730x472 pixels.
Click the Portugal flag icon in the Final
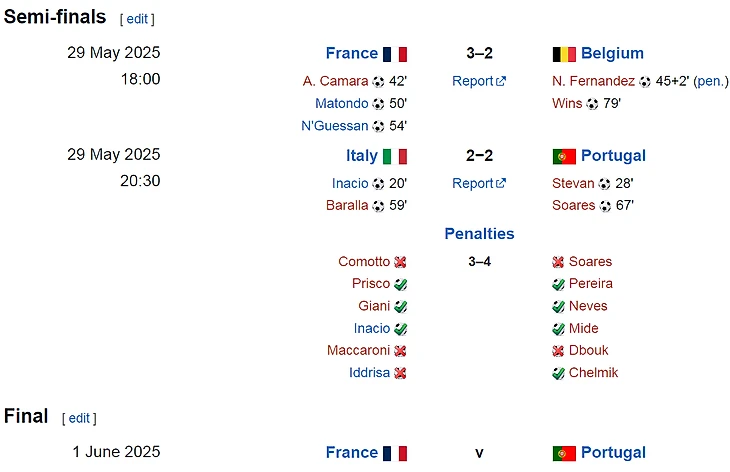pyautogui.click(x=564, y=453)
